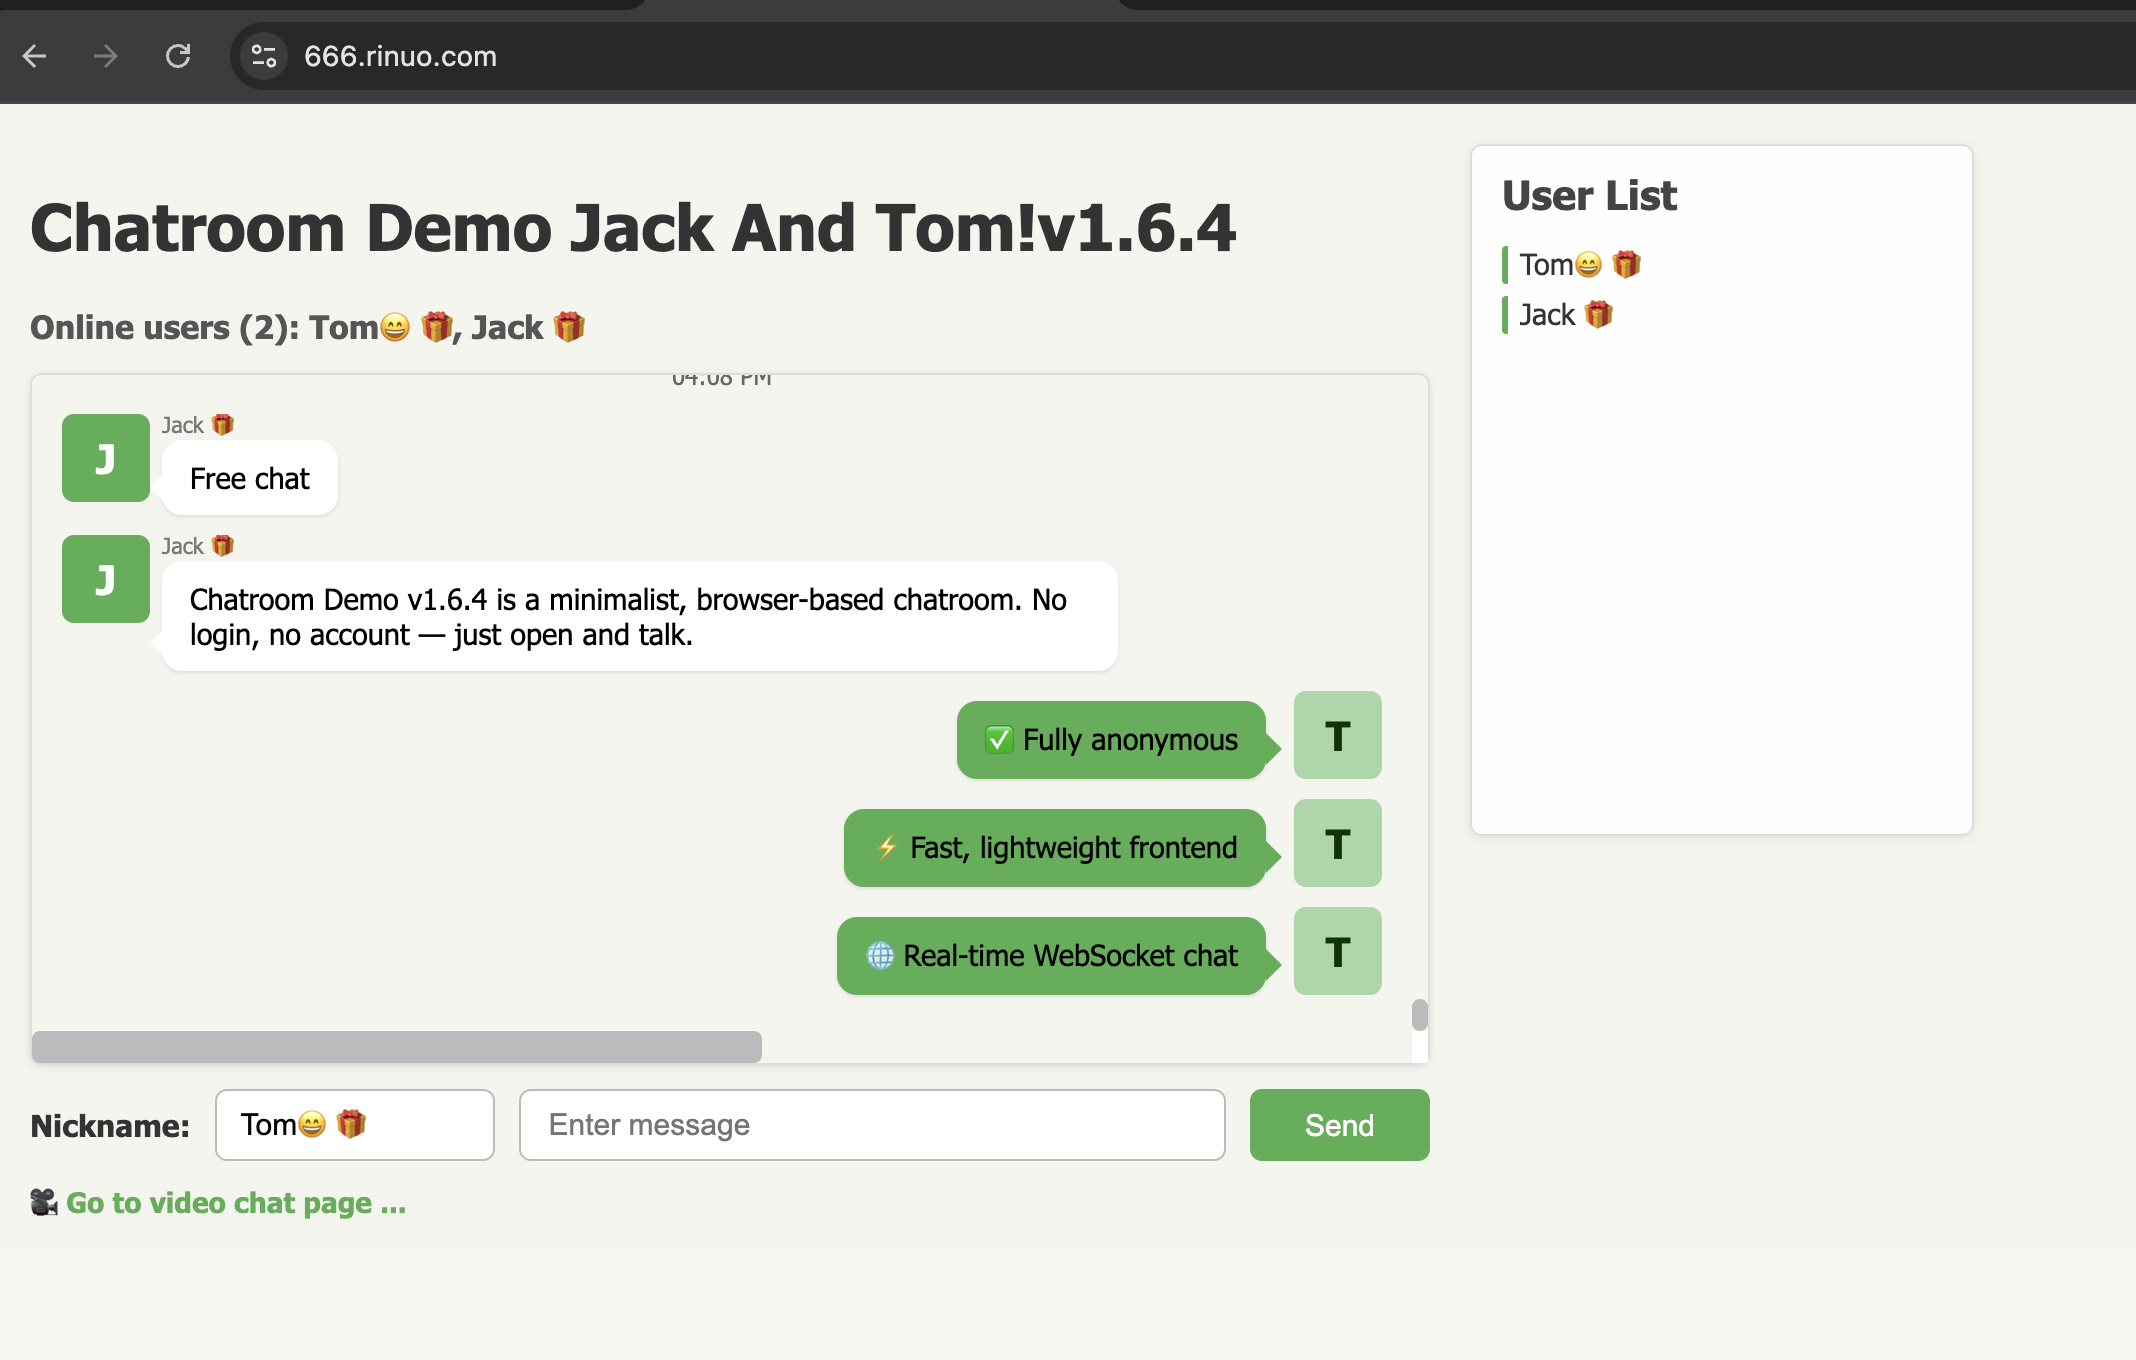Screen dimensions: 2136x1360
Task: Click the browser back arrow
Action: (35, 56)
